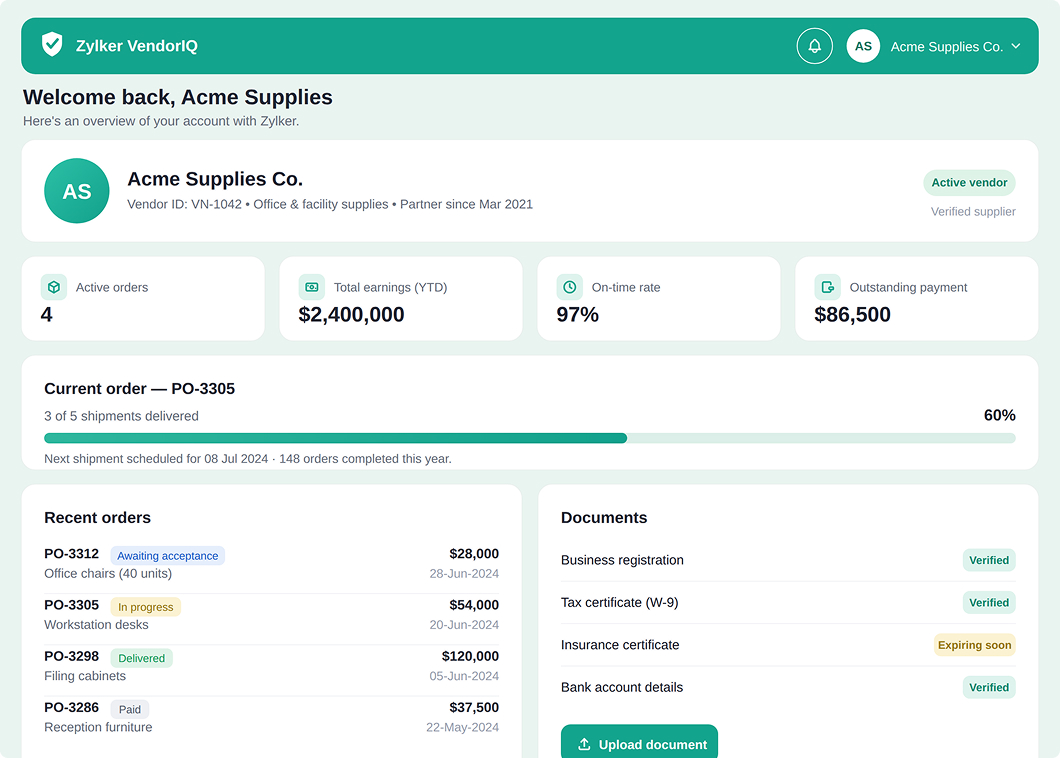1060x758 pixels.
Task: Select the Bank account details document
Action: 788,687
